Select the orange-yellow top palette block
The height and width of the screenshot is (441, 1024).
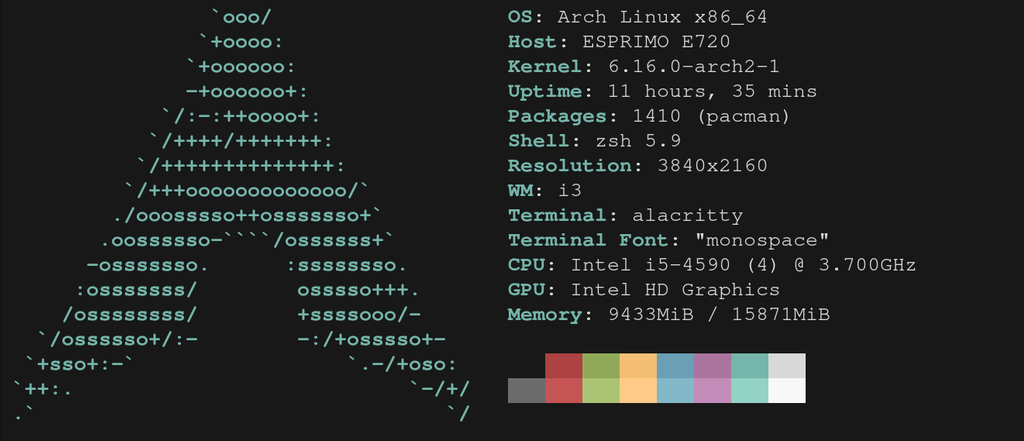click(638, 366)
